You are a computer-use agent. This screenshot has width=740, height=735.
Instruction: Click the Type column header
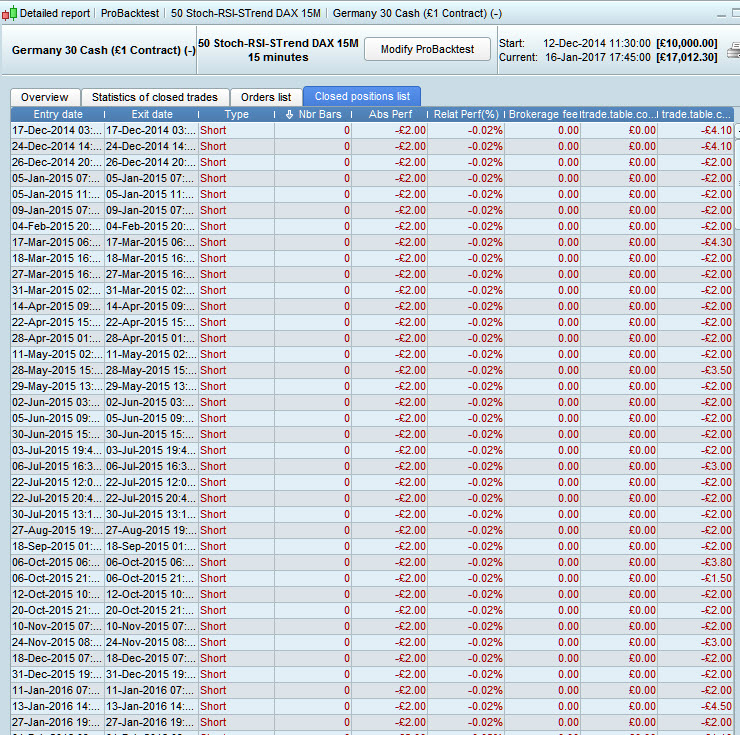click(236, 115)
